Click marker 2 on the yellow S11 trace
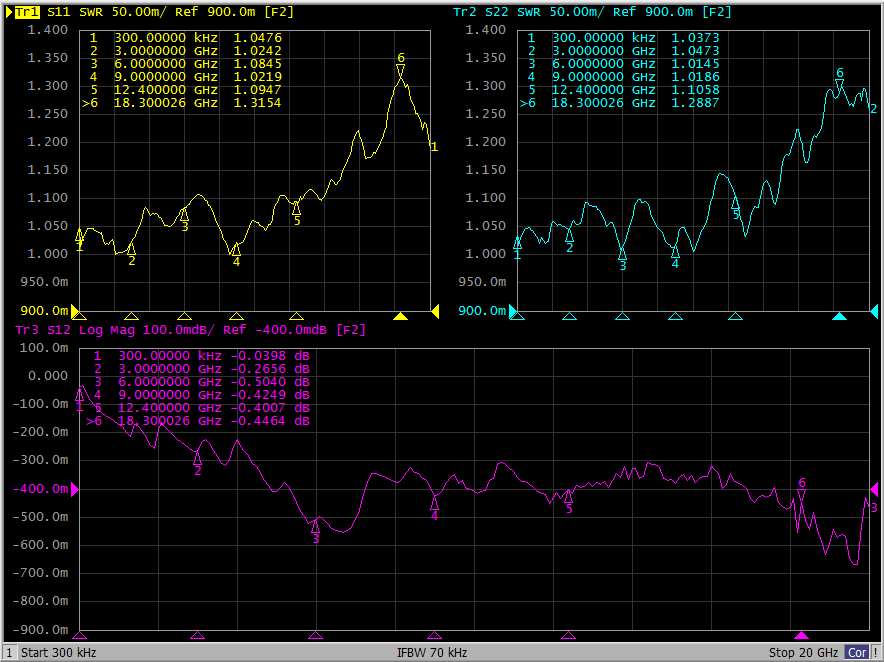884x662 pixels. (131, 249)
